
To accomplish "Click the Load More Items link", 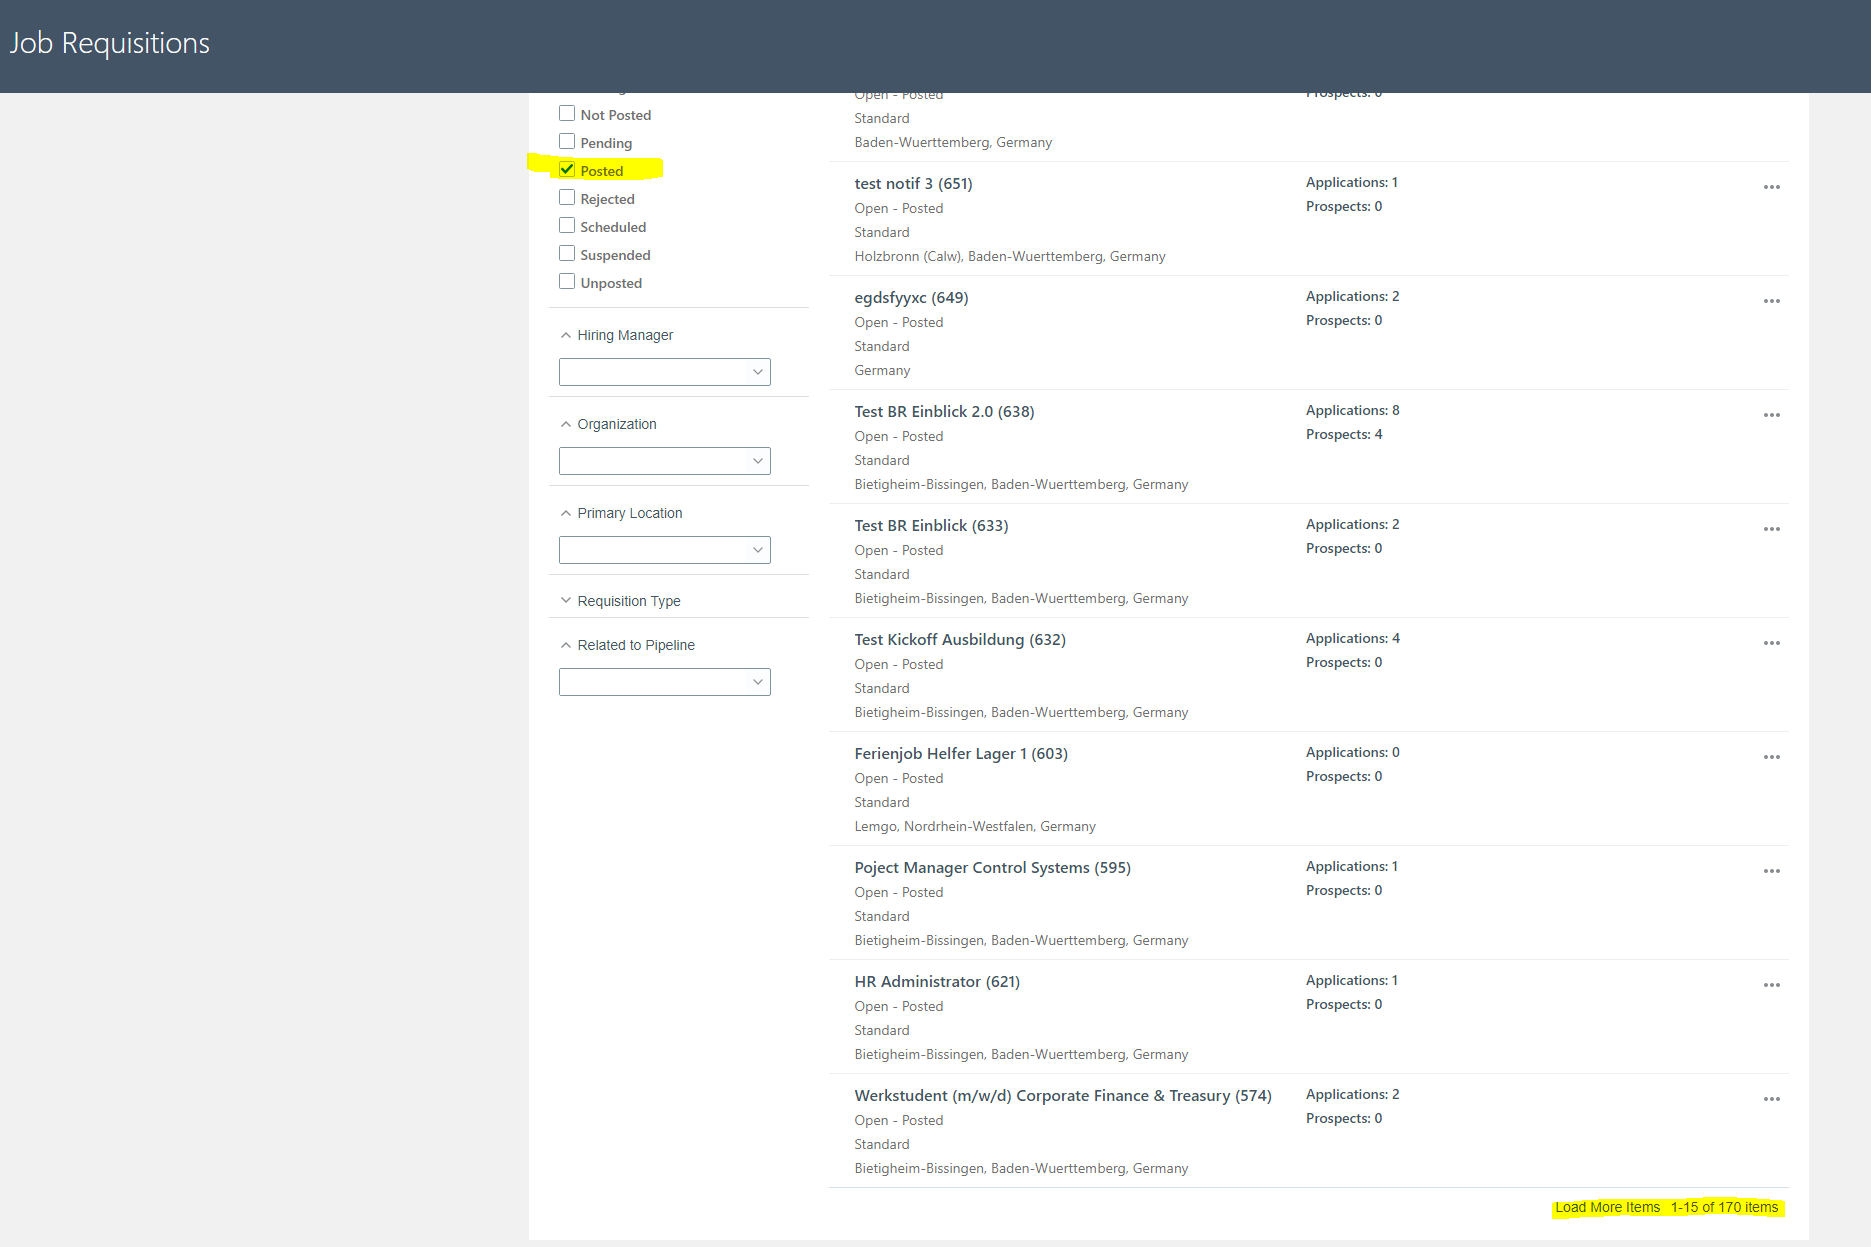I will click(1605, 1207).
